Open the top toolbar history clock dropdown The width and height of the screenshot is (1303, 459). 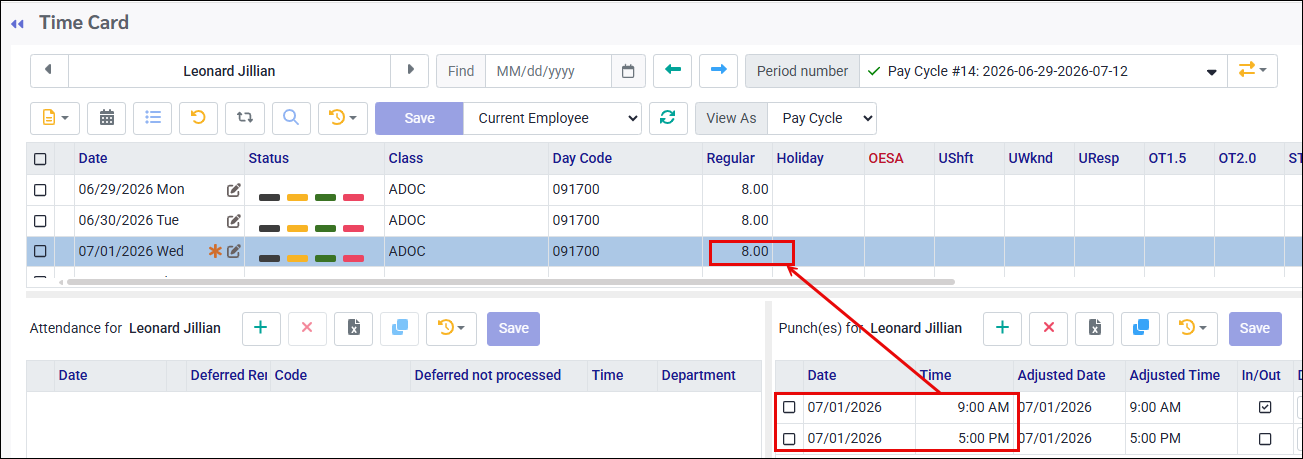[343, 118]
